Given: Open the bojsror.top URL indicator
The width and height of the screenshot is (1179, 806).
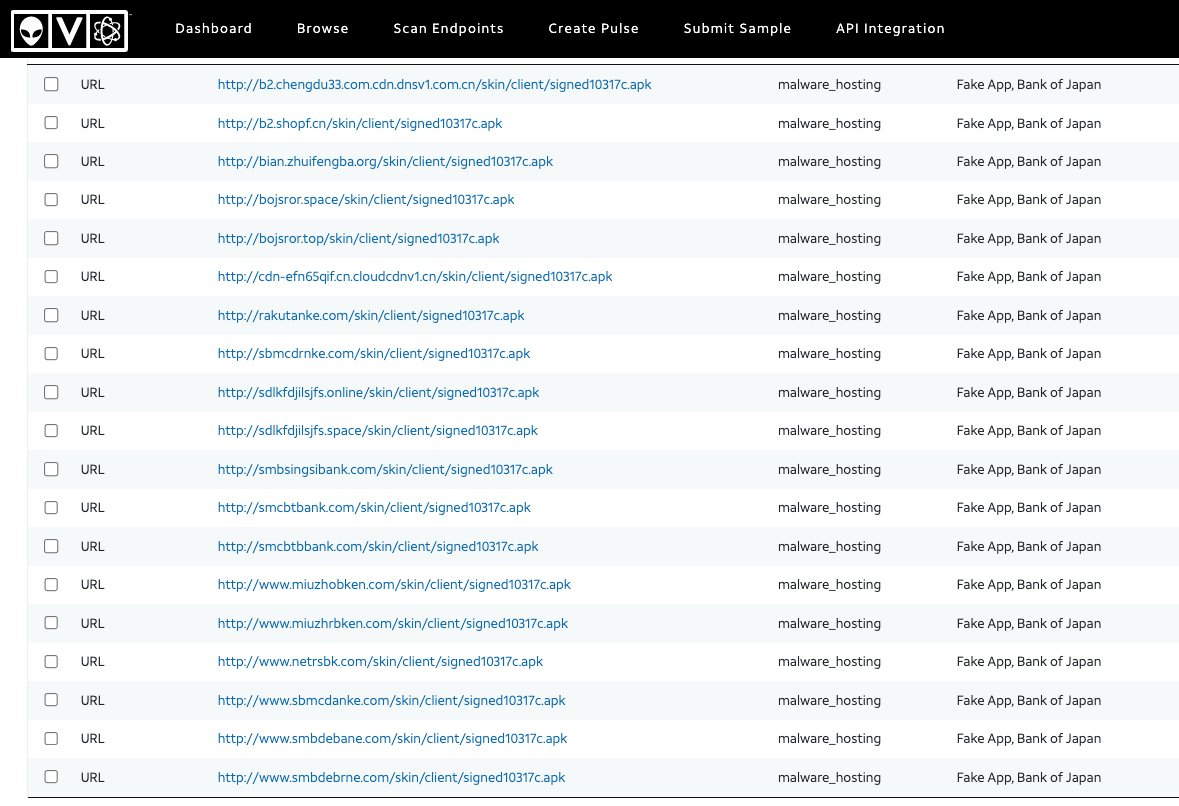Looking at the screenshot, I should [359, 239].
